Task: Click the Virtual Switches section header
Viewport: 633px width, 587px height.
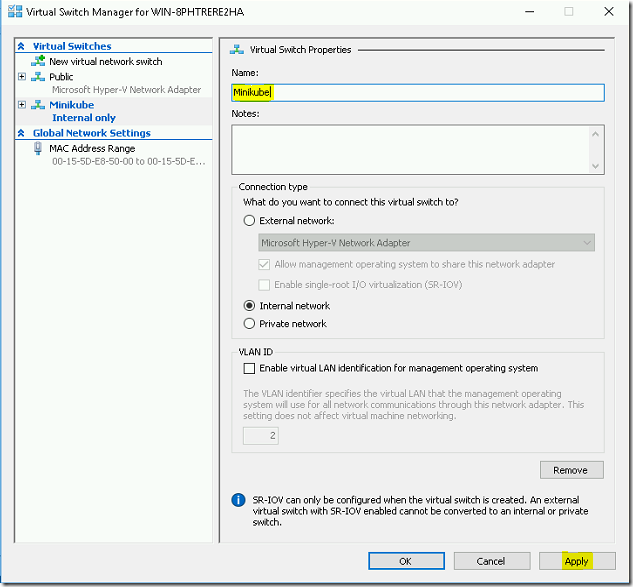Action: tap(72, 46)
